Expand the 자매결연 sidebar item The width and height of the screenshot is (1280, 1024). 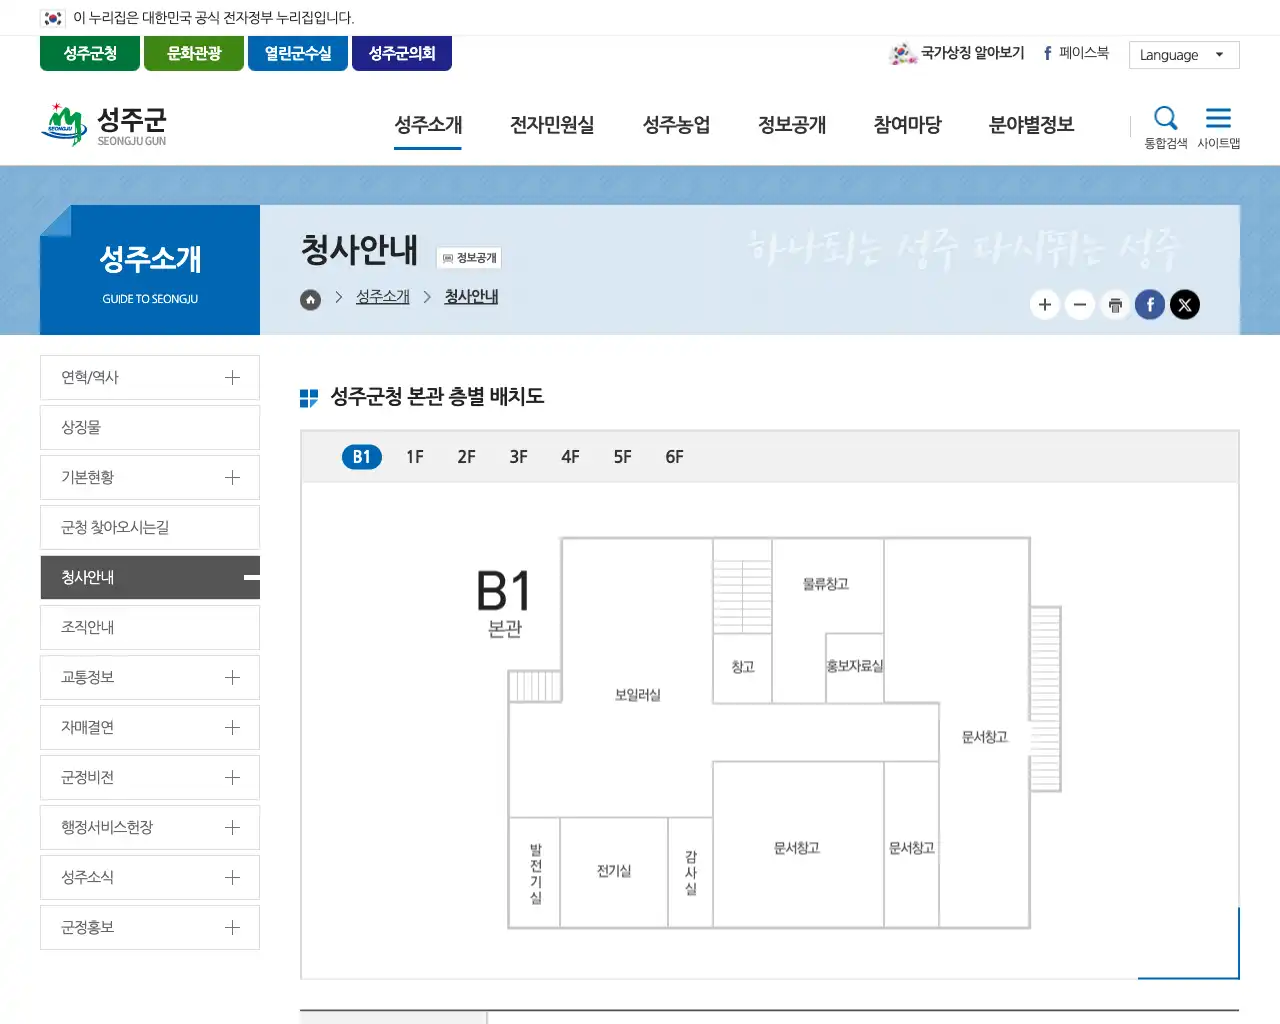232,727
